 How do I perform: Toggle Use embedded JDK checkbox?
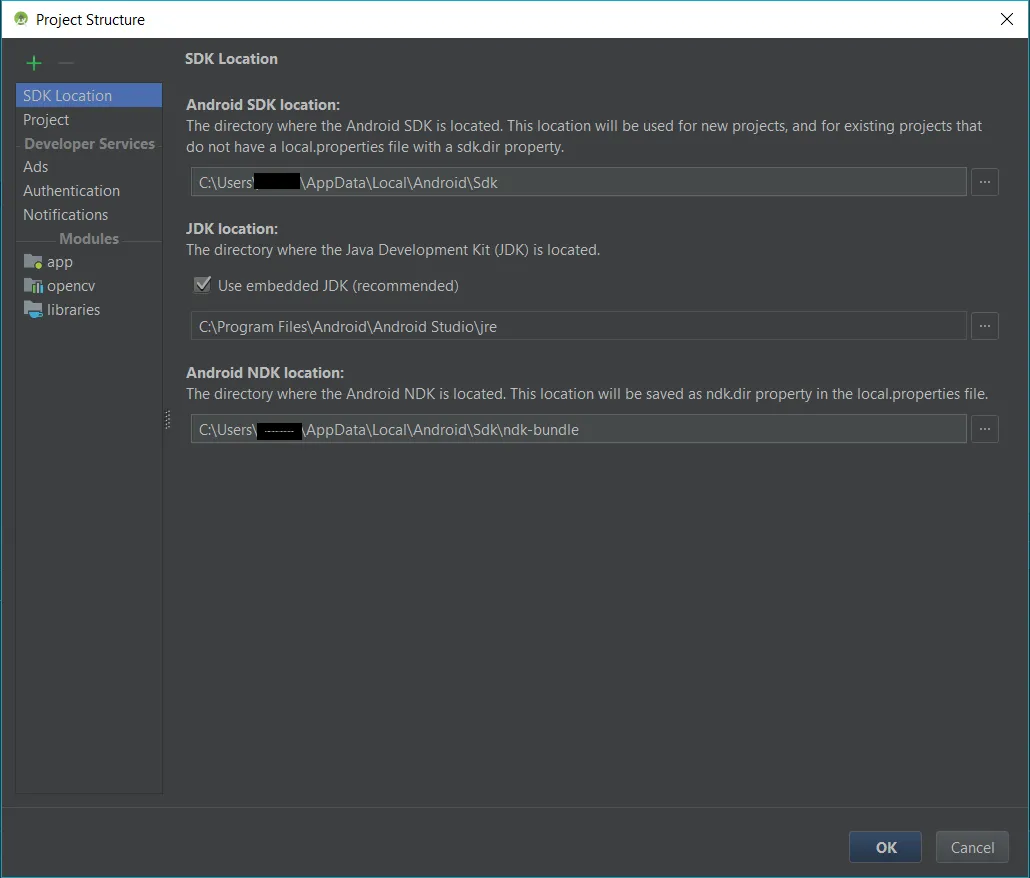[x=202, y=284]
